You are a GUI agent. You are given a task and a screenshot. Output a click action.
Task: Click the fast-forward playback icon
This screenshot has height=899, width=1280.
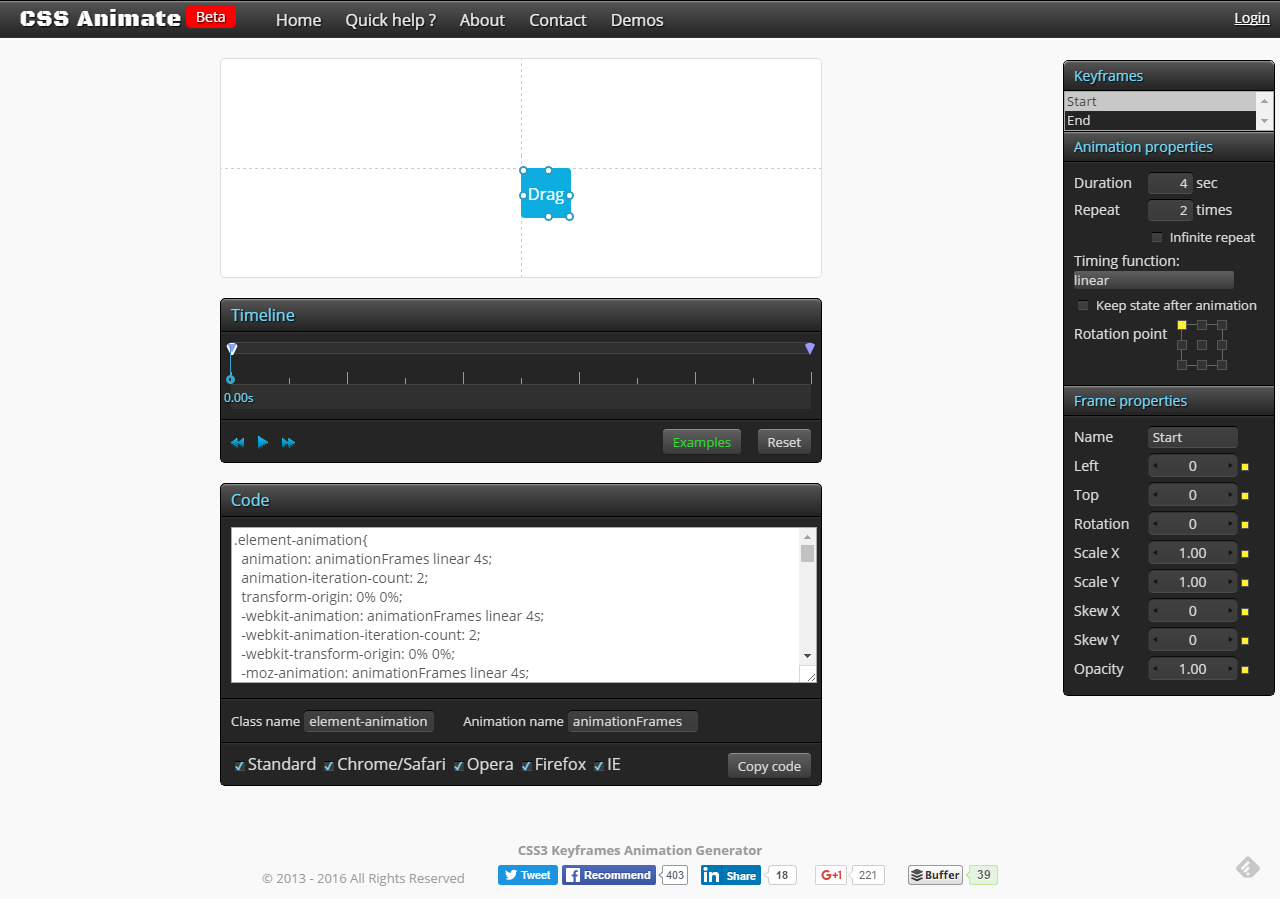pos(288,442)
